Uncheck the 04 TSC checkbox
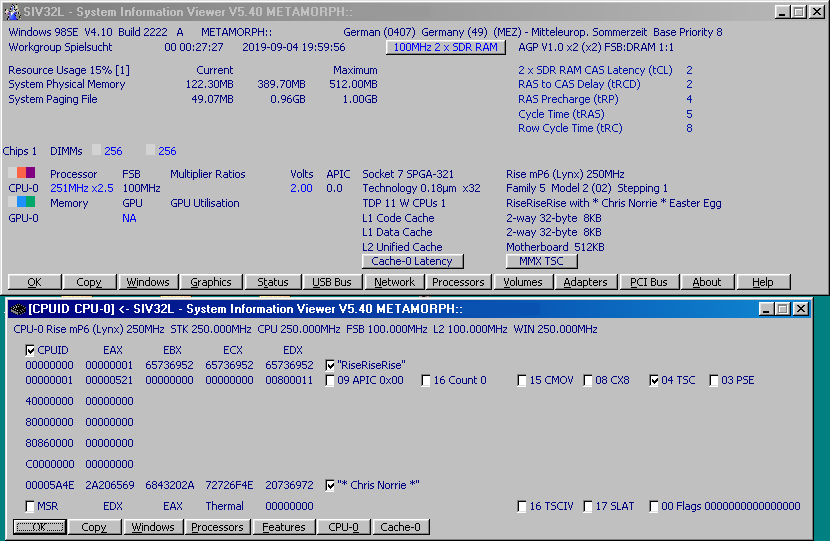 tap(654, 381)
